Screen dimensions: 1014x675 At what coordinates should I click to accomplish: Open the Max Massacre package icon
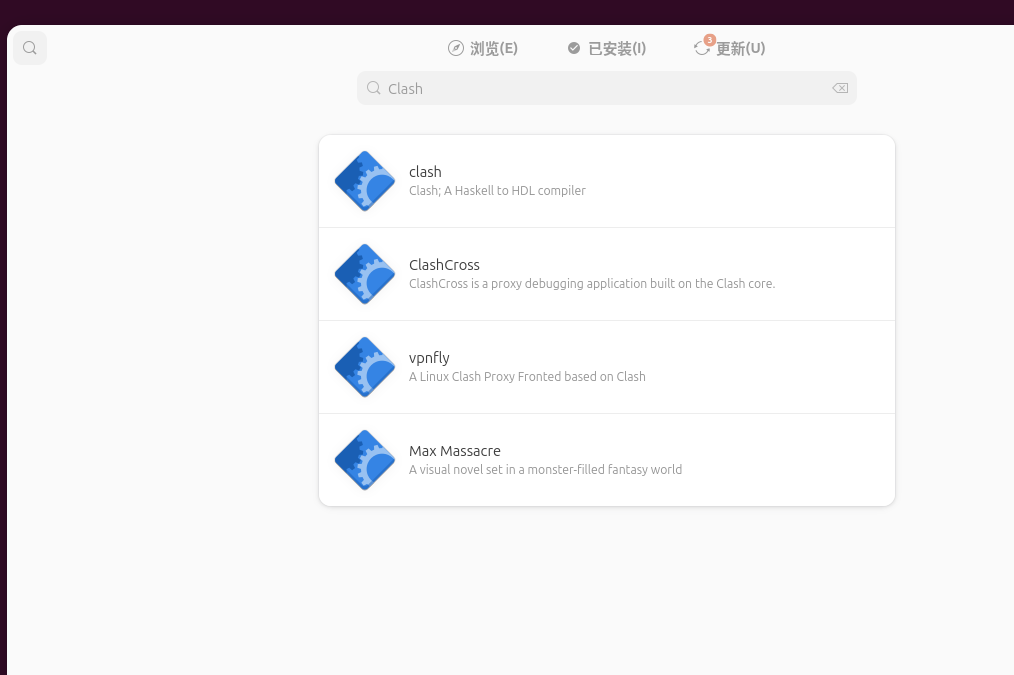pyautogui.click(x=365, y=460)
